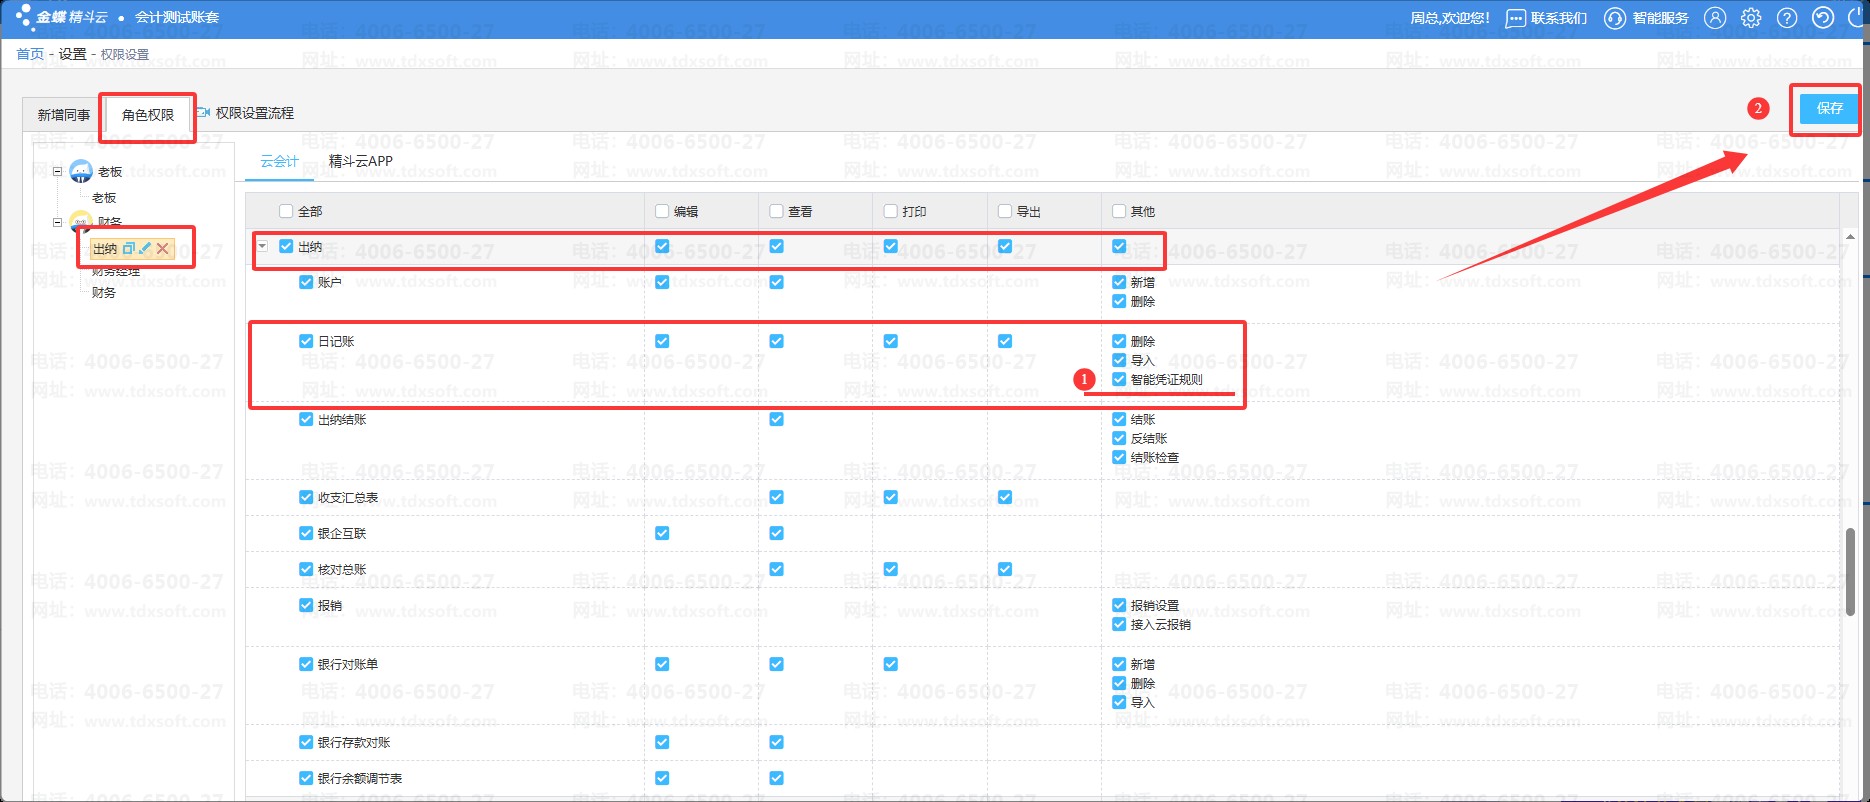Open the settings gear icon in header

[1751, 18]
